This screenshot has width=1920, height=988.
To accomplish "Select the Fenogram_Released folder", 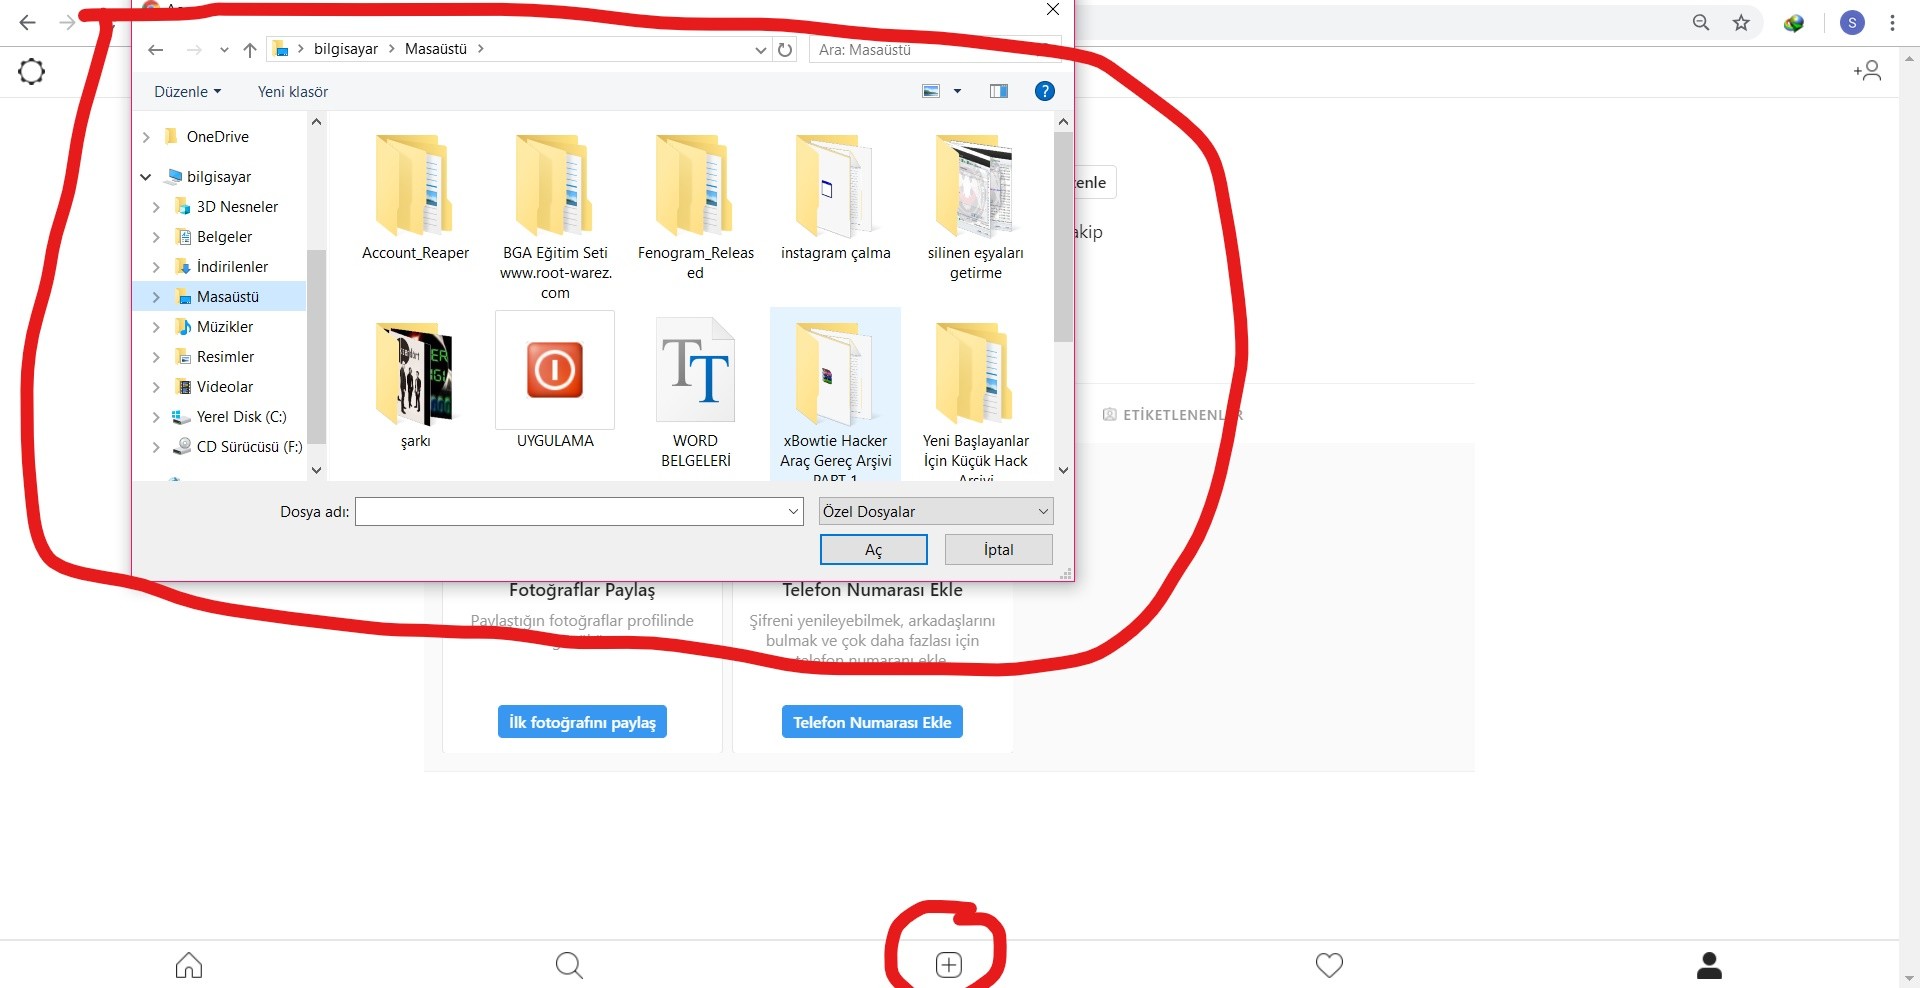I will pyautogui.click(x=695, y=207).
